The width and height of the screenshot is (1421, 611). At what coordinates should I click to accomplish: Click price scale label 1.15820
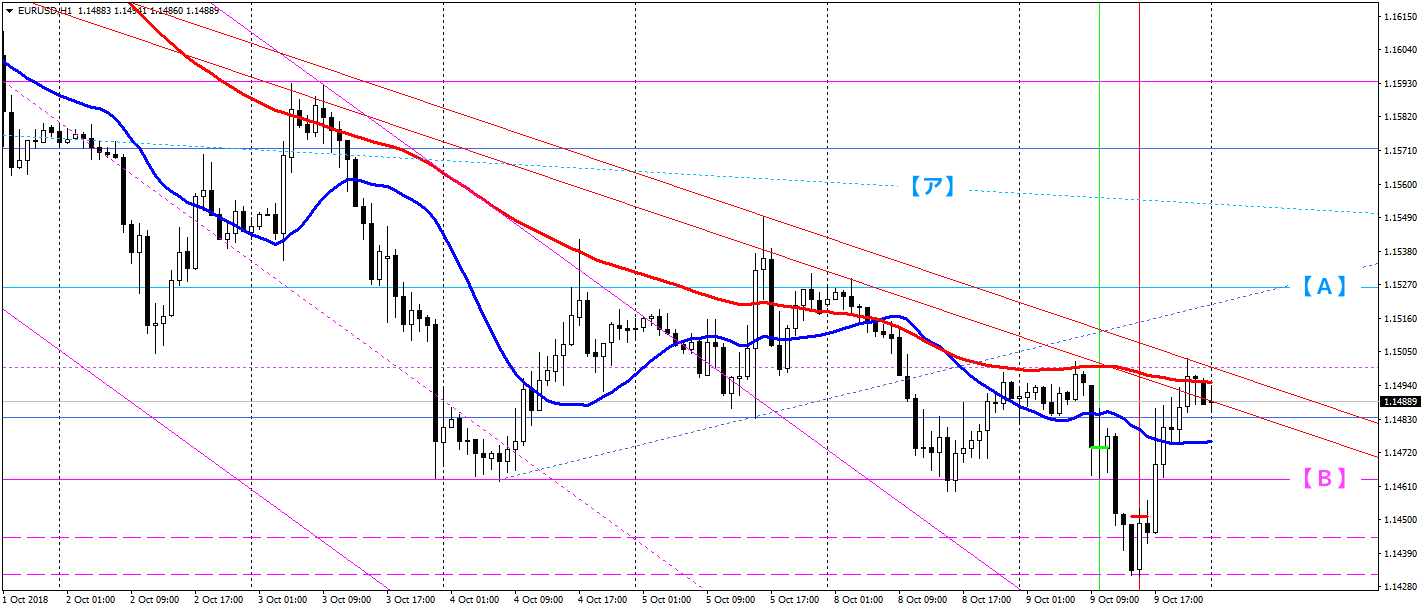[x=1399, y=118]
